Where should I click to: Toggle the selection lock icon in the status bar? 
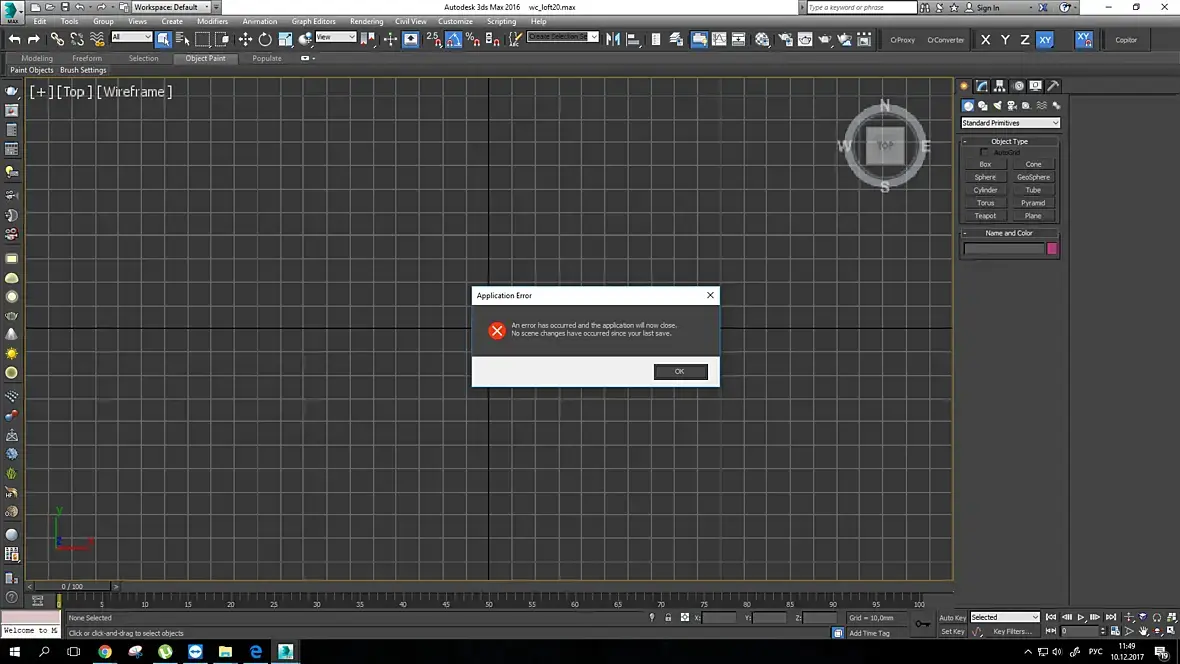click(668, 617)
